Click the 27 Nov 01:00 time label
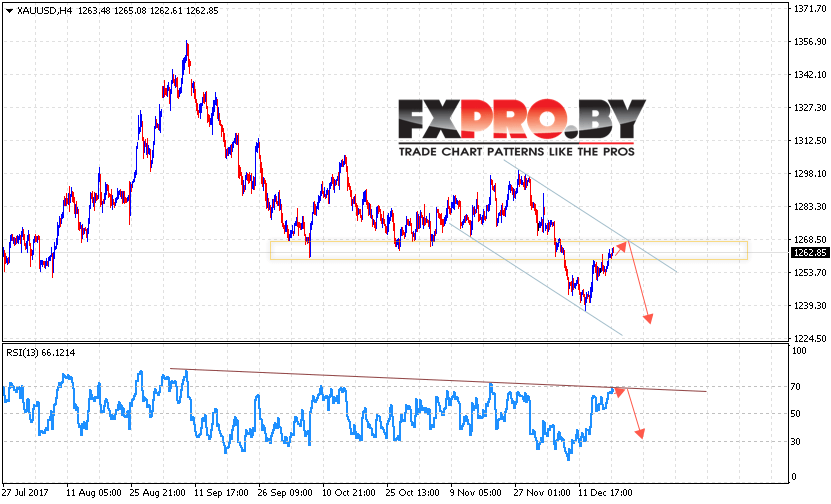The width and height of the screenshot is (831, 504). point(542,492)
